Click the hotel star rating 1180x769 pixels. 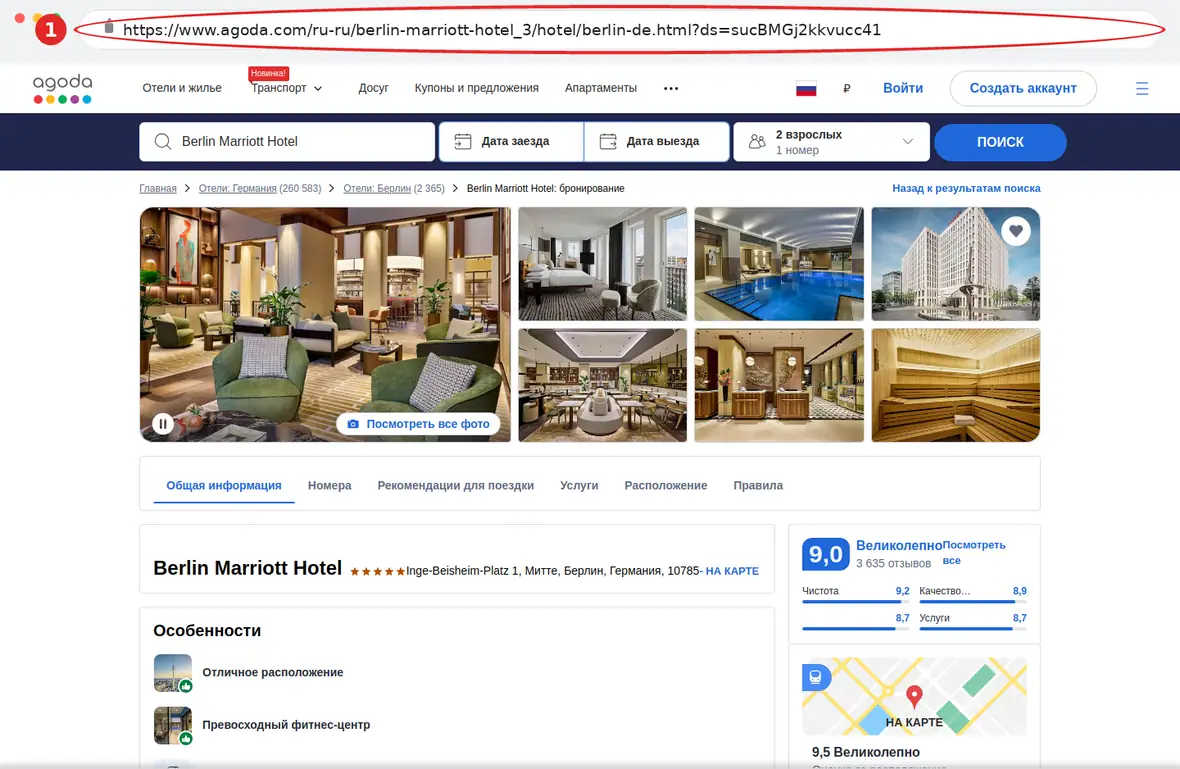pos(377,572)
